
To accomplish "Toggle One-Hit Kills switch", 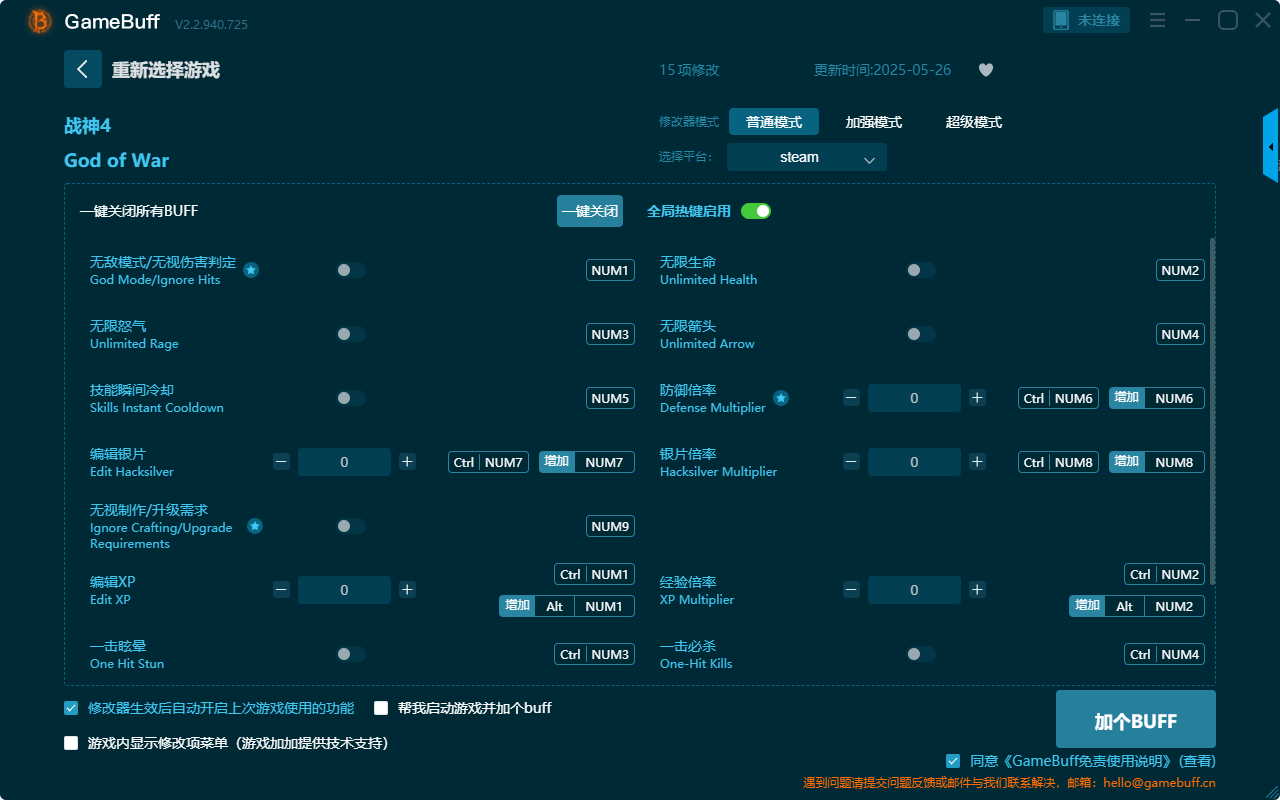I will [x=921, y=654].
